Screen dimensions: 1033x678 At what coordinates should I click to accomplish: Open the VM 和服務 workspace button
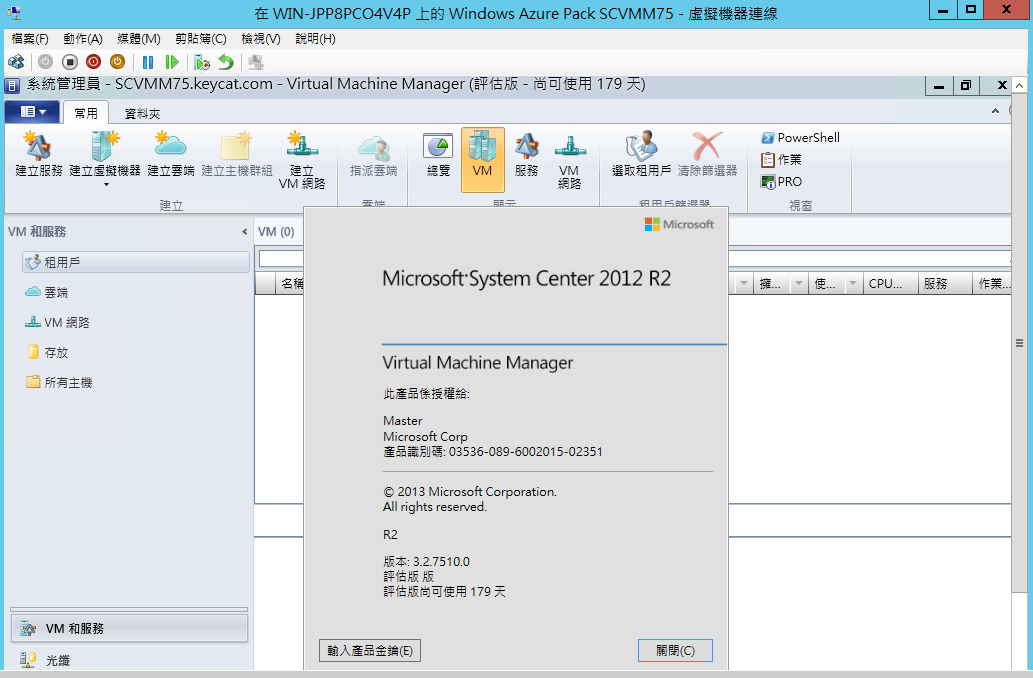129,629
